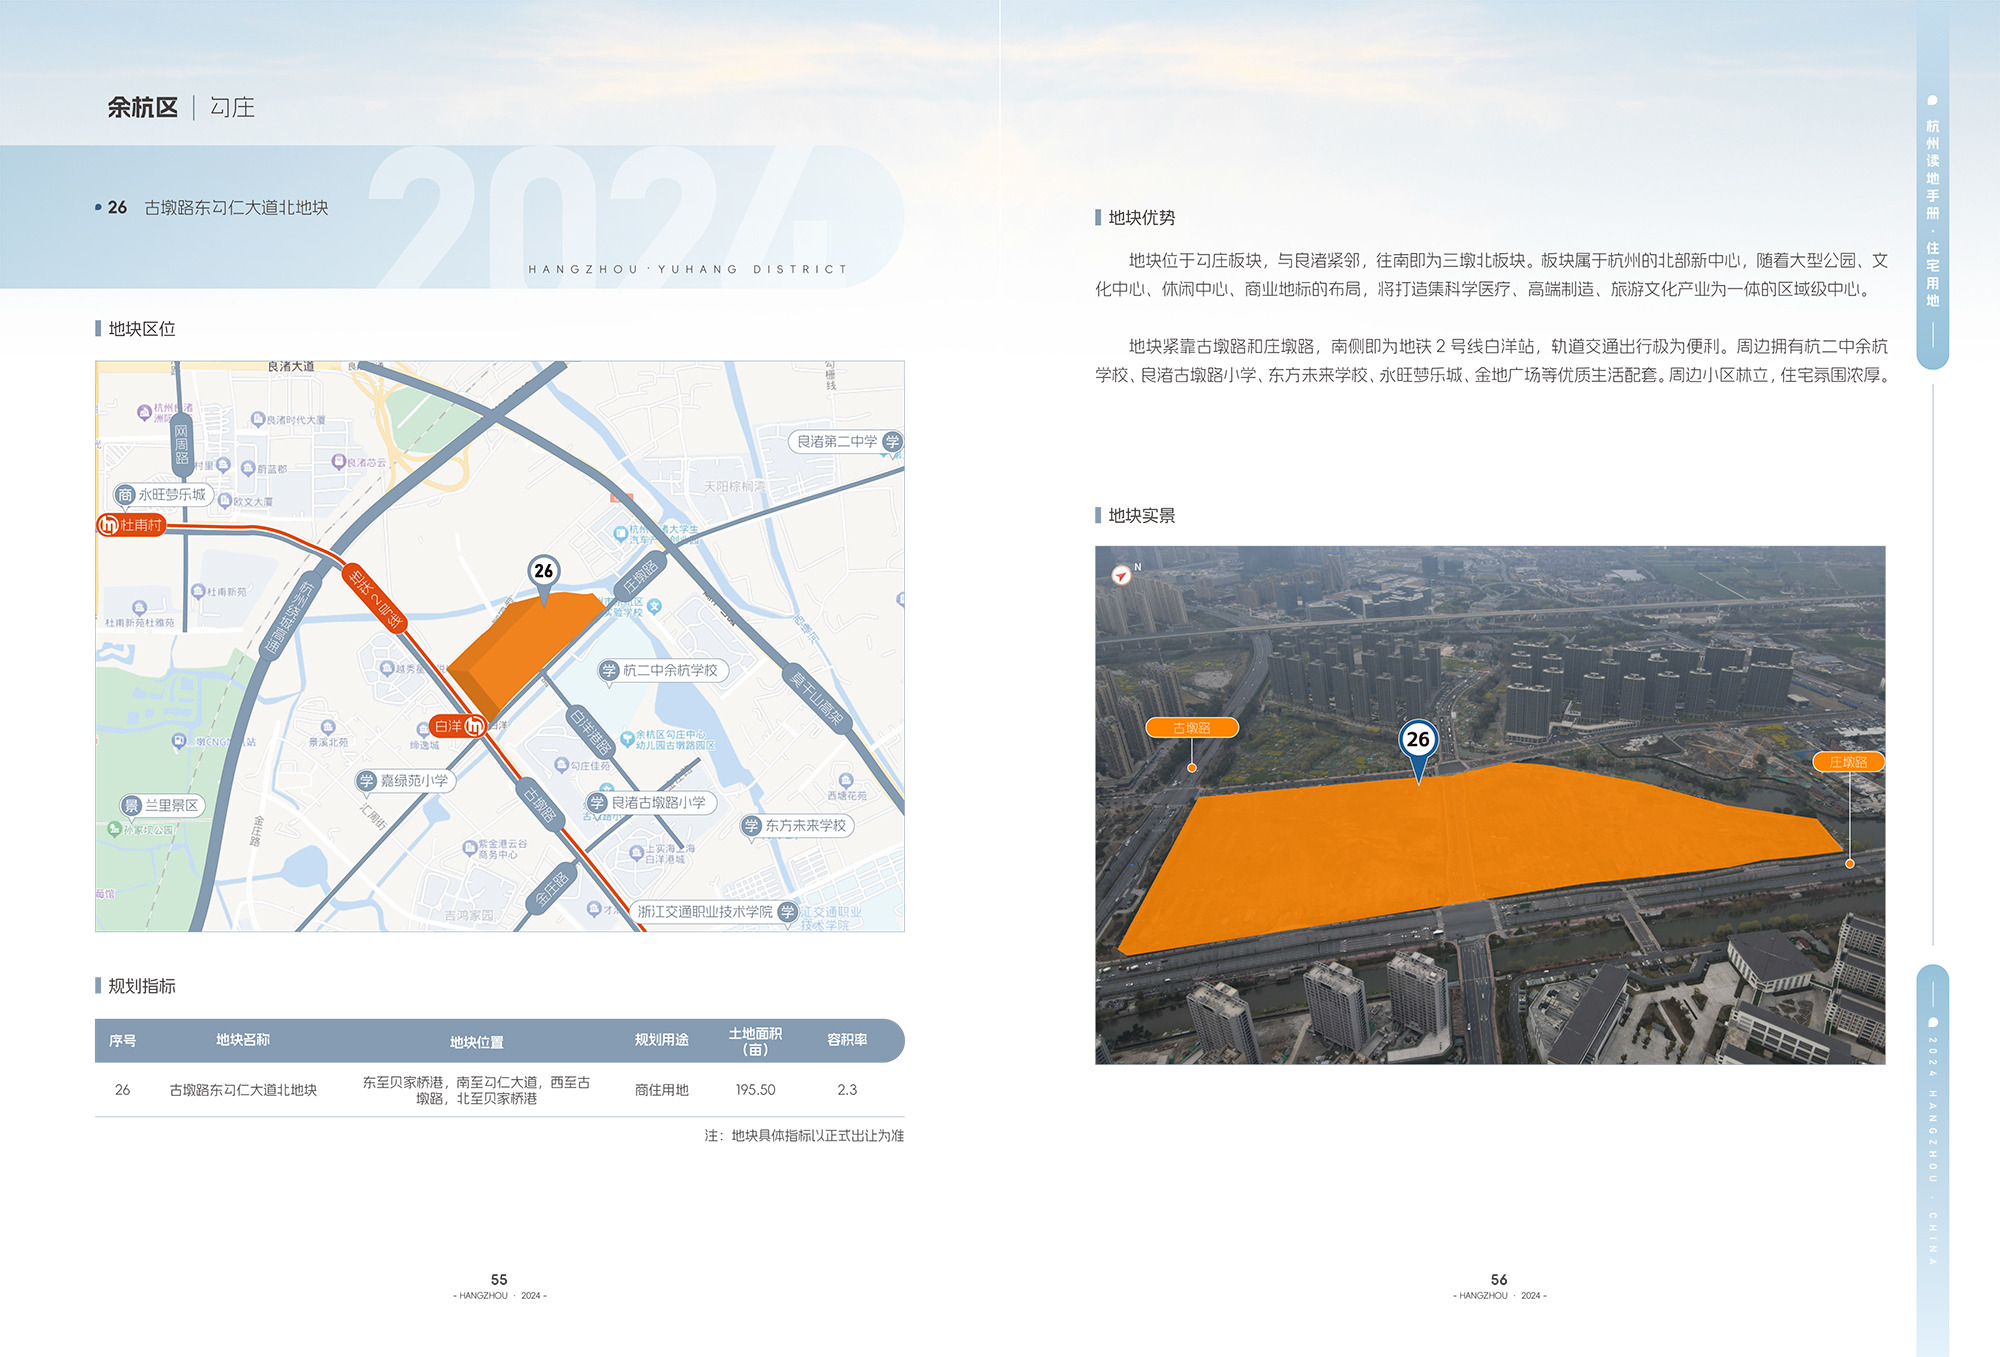Click the 杜甫新苑 residence icon

pos(198,591)
